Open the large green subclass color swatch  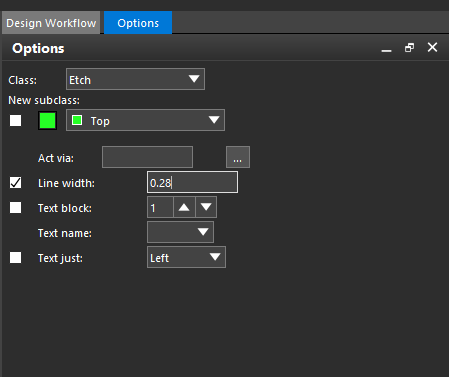point(47,121)
